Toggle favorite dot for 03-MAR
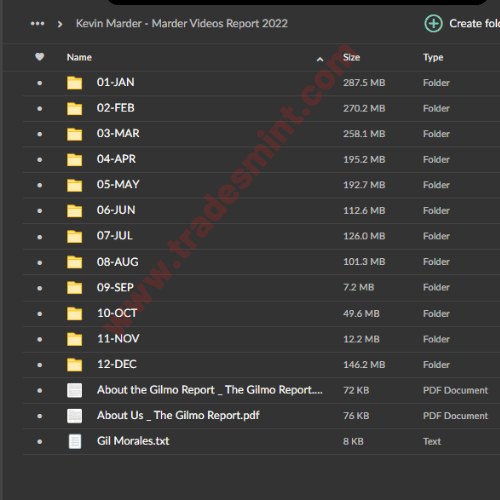Viewport: 500px width, 500px height. pos(40,134)
